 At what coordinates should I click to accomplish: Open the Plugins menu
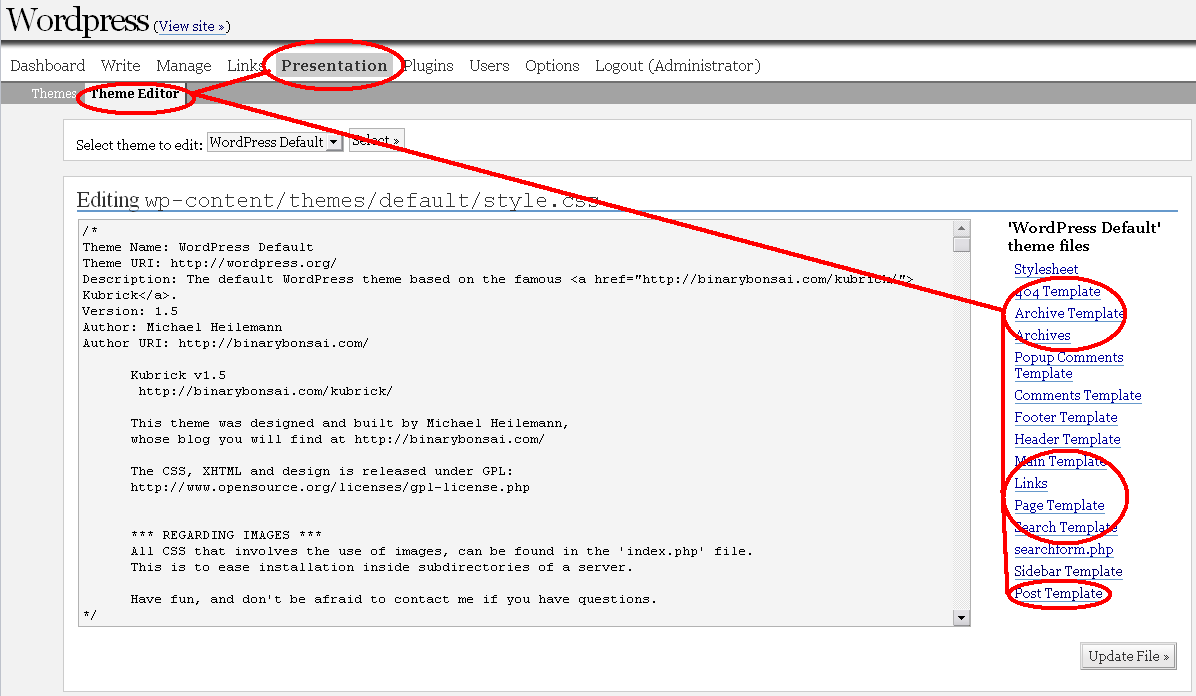(428, 66)
